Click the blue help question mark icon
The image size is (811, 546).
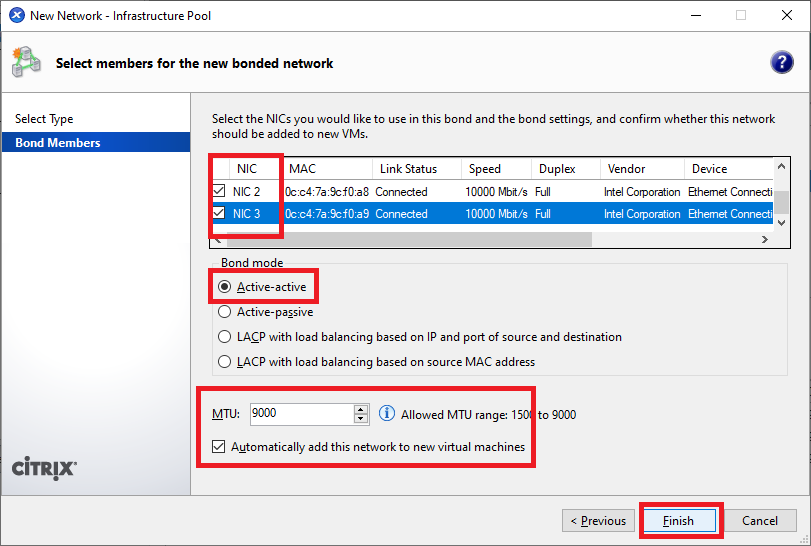click(x=781, y=63)
